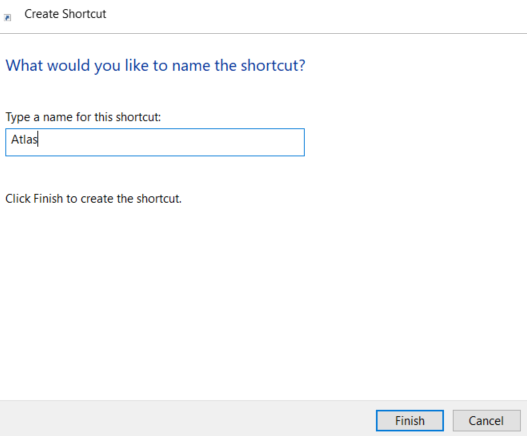Screen dimensions: 527x436
Task: Click the Create Shortcut title bar icon
Action: (x=7, y=17)
